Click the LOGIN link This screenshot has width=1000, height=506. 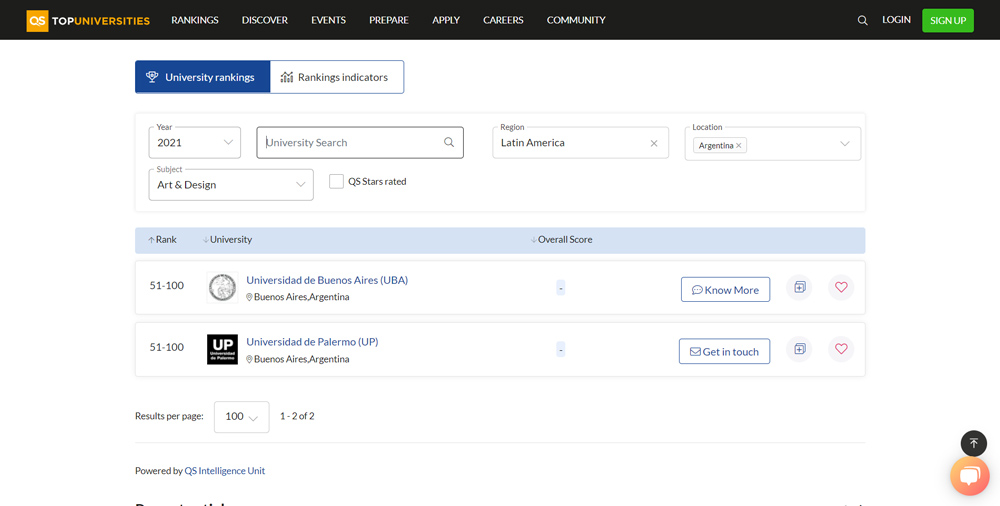click(x=896, y=20)
